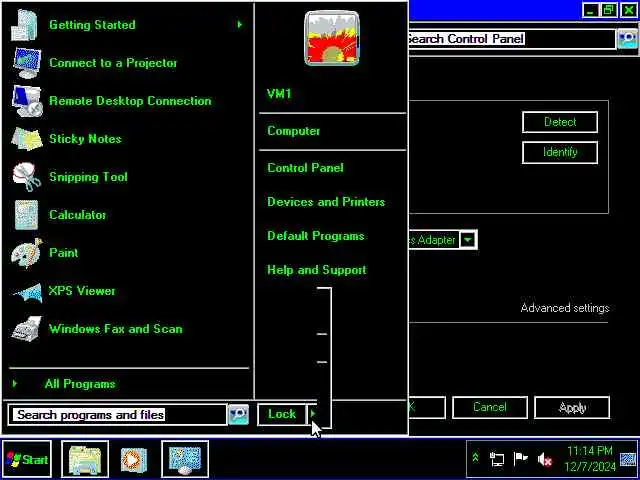
Task: Launch XPS Viewer
Action: tap(82, 291)
